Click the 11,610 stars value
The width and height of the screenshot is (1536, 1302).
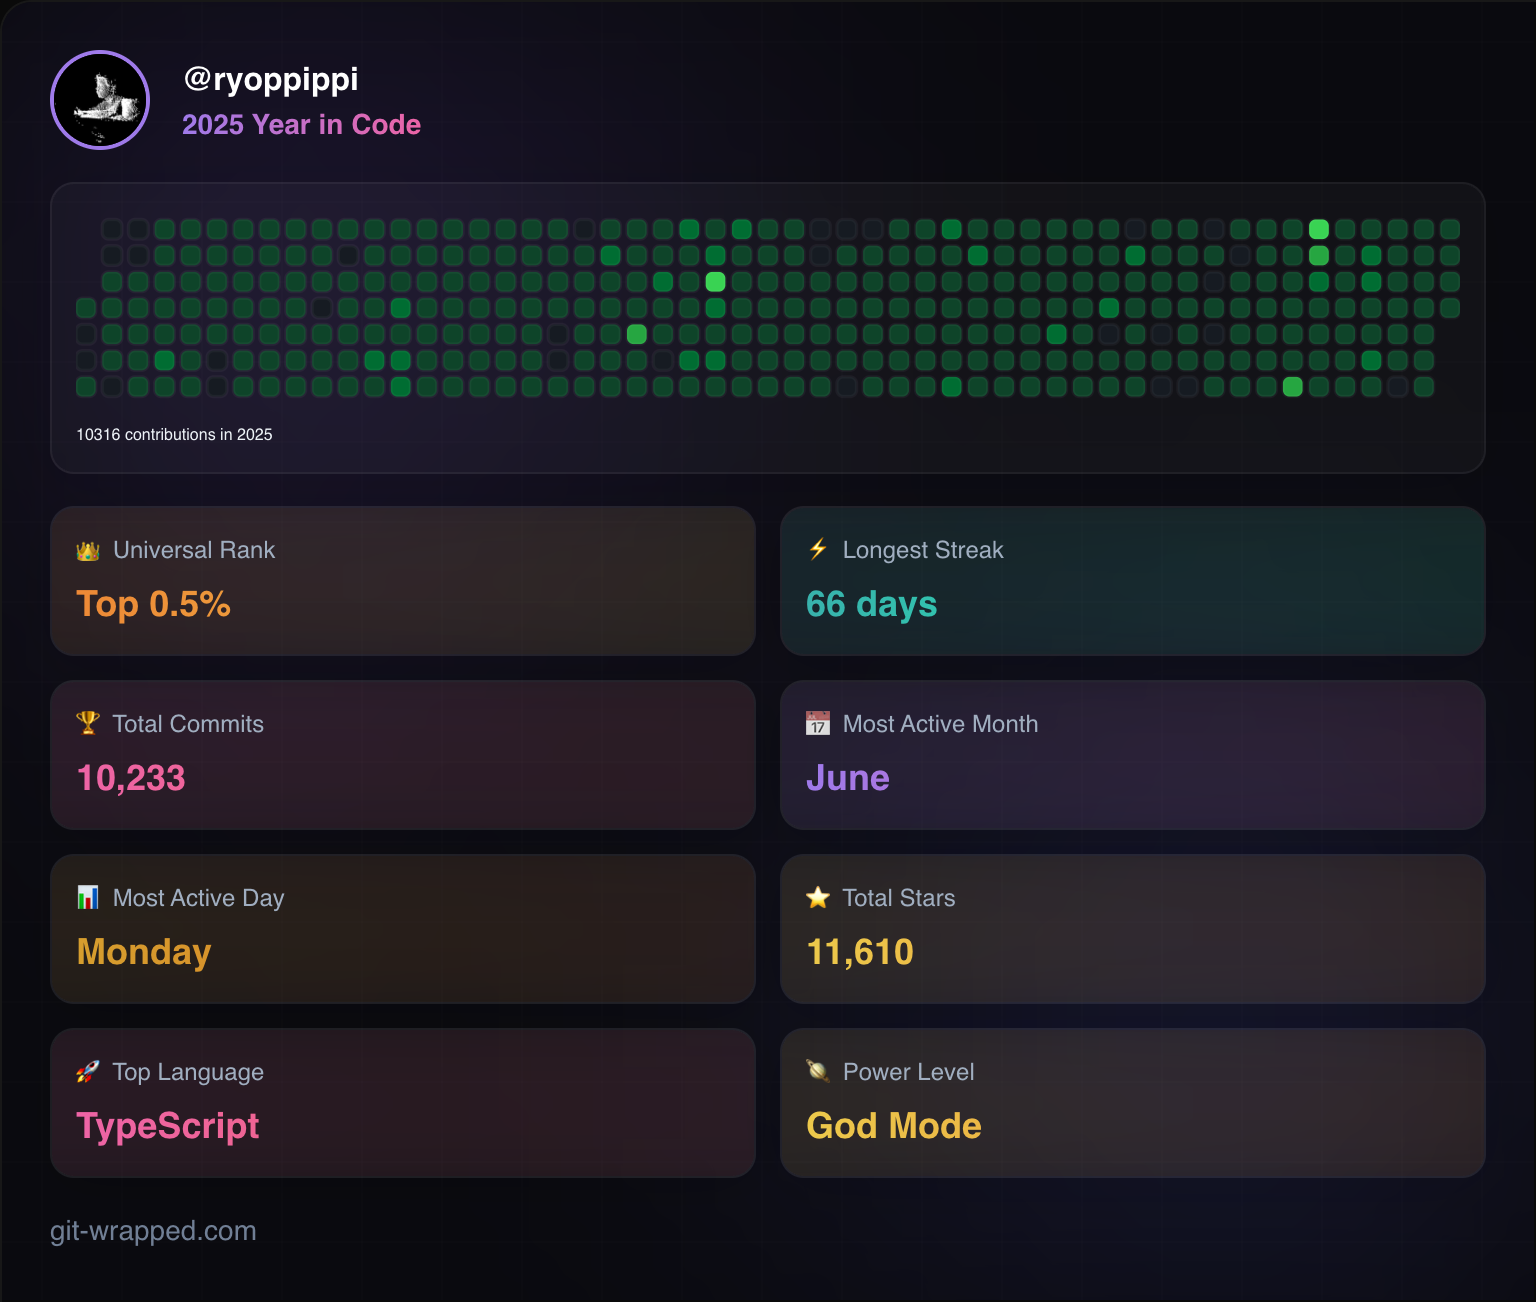[x=860, y=952]
